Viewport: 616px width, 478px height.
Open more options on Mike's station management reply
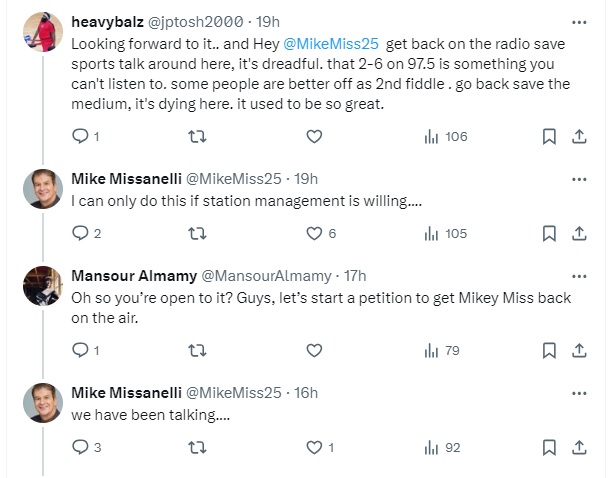pos(578,179)
